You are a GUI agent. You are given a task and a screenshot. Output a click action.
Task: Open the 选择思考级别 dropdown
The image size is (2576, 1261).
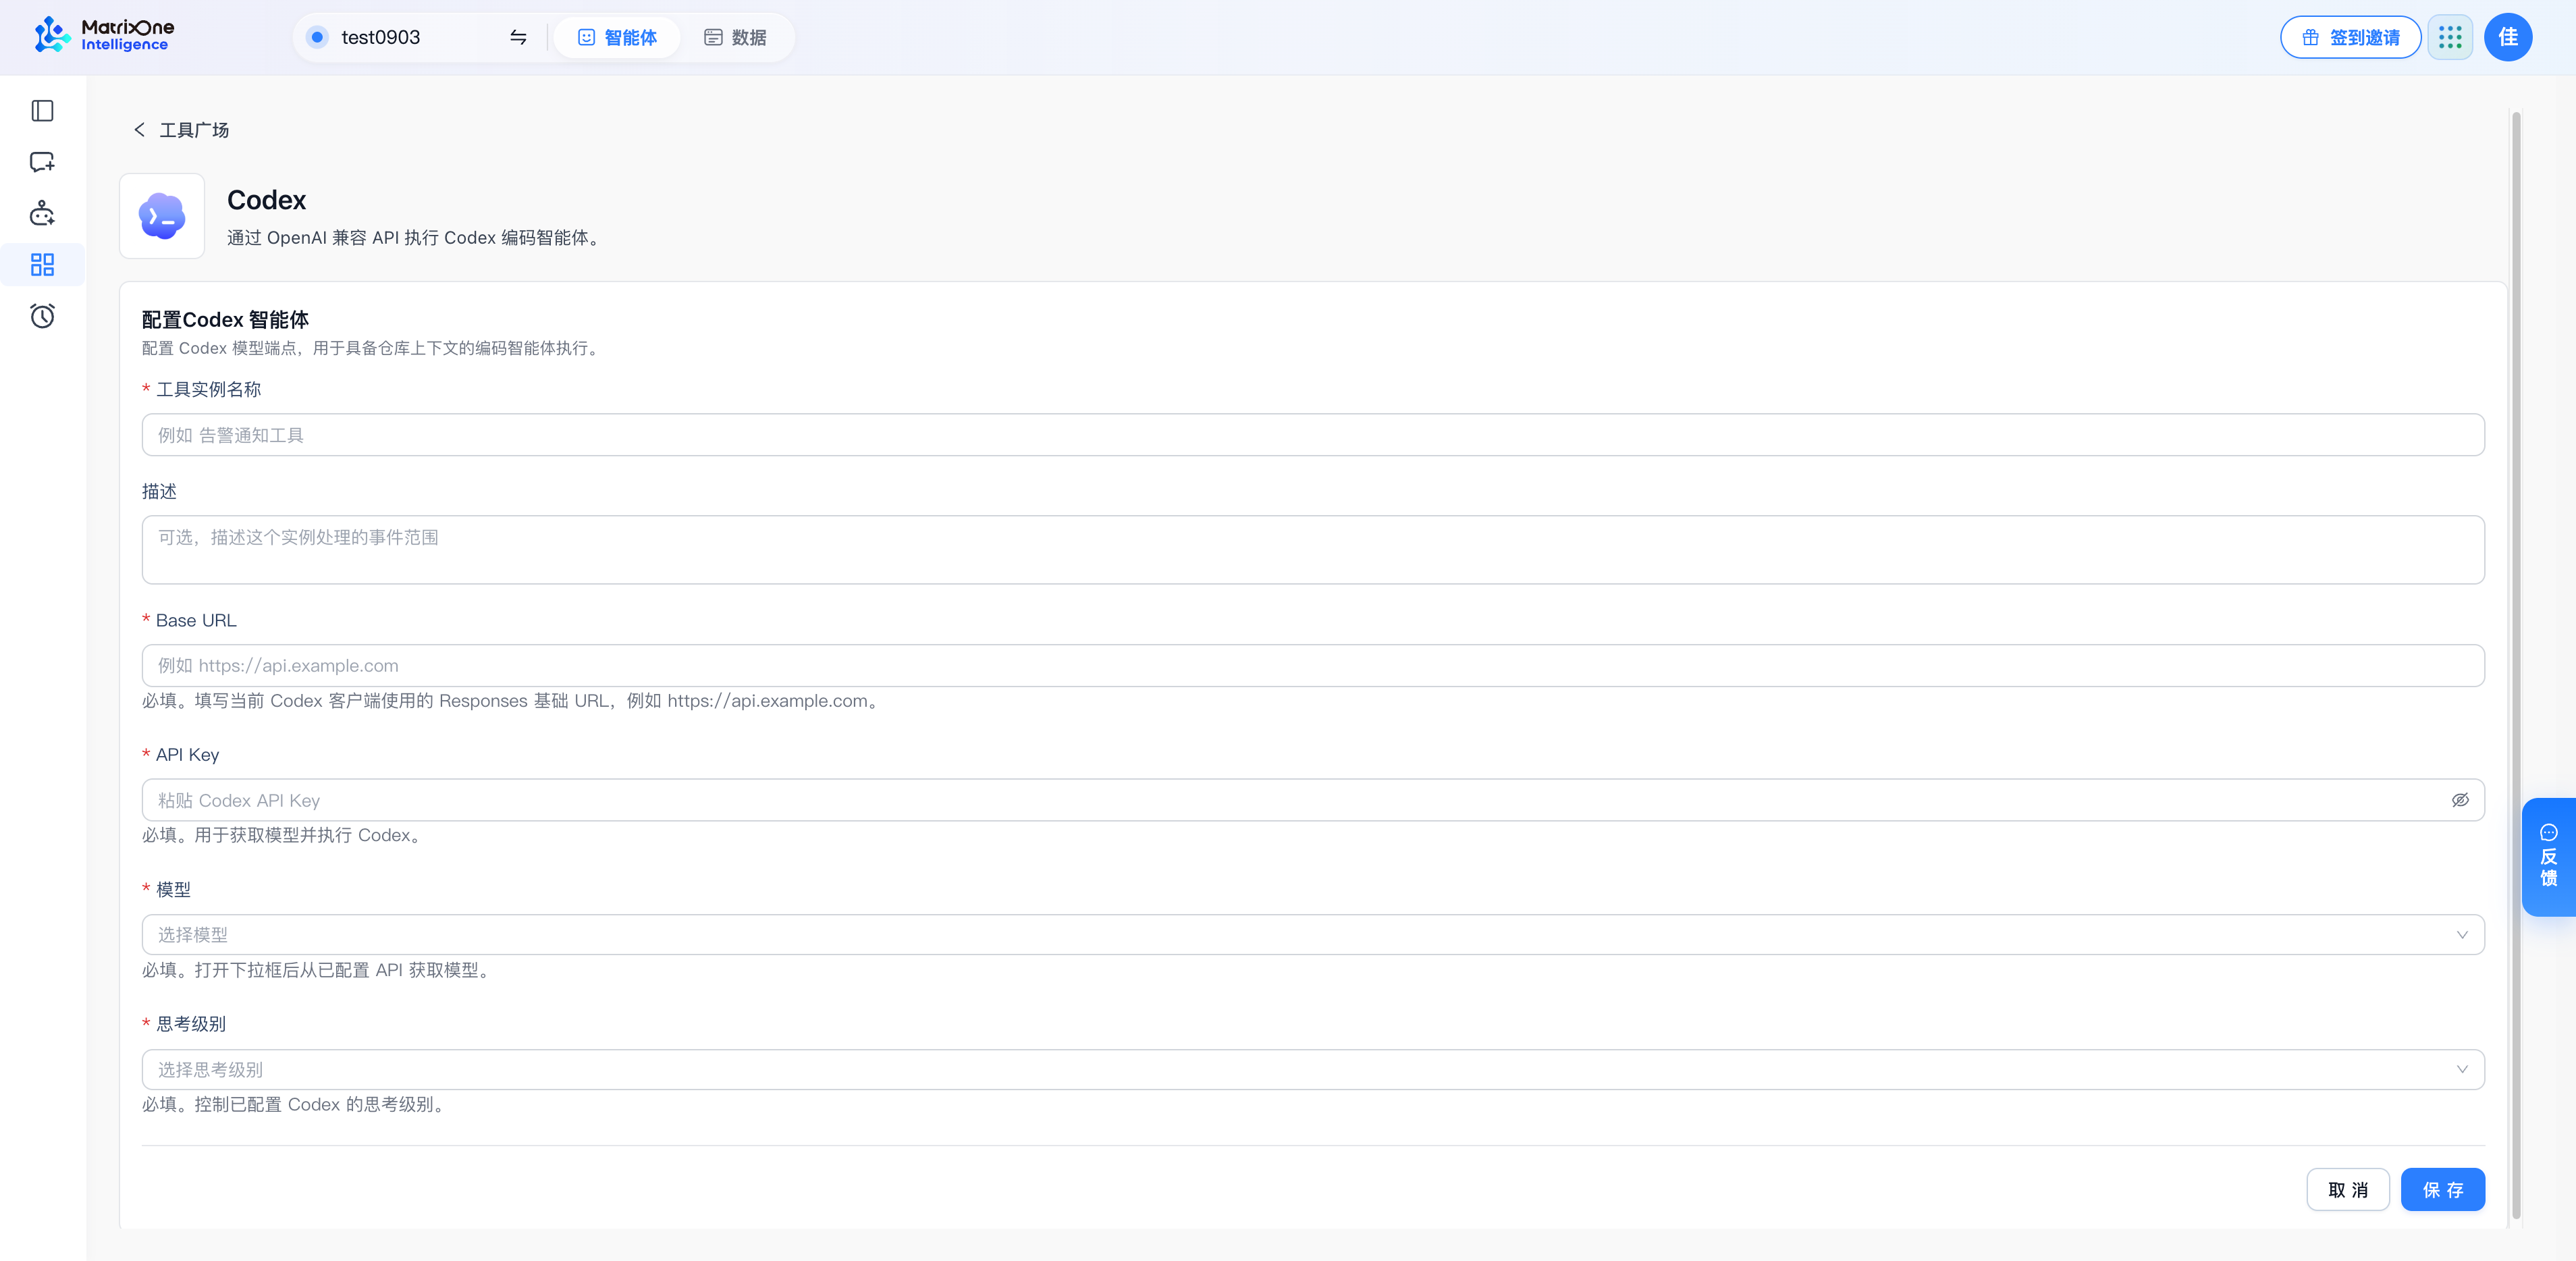pos(1313,1070)
